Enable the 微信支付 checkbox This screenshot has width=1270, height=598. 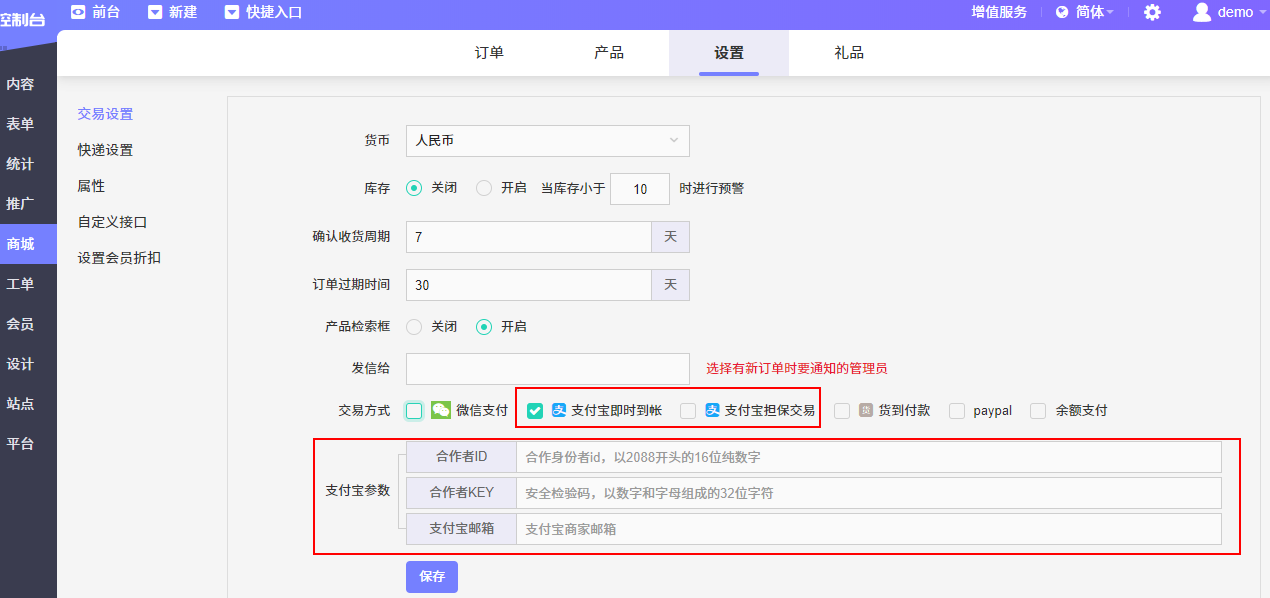[414, 410]
